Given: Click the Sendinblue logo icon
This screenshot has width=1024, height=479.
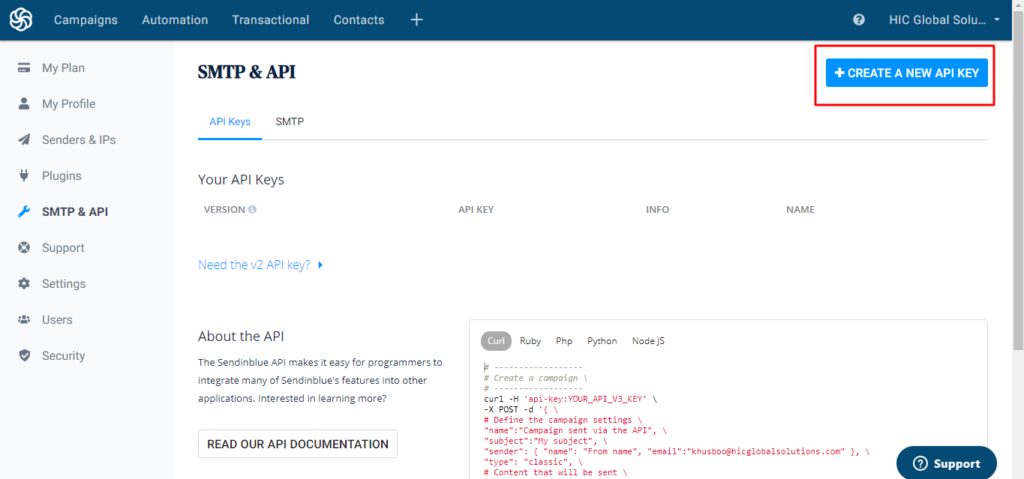Looking at the screenshot, I should click(21, 20).
